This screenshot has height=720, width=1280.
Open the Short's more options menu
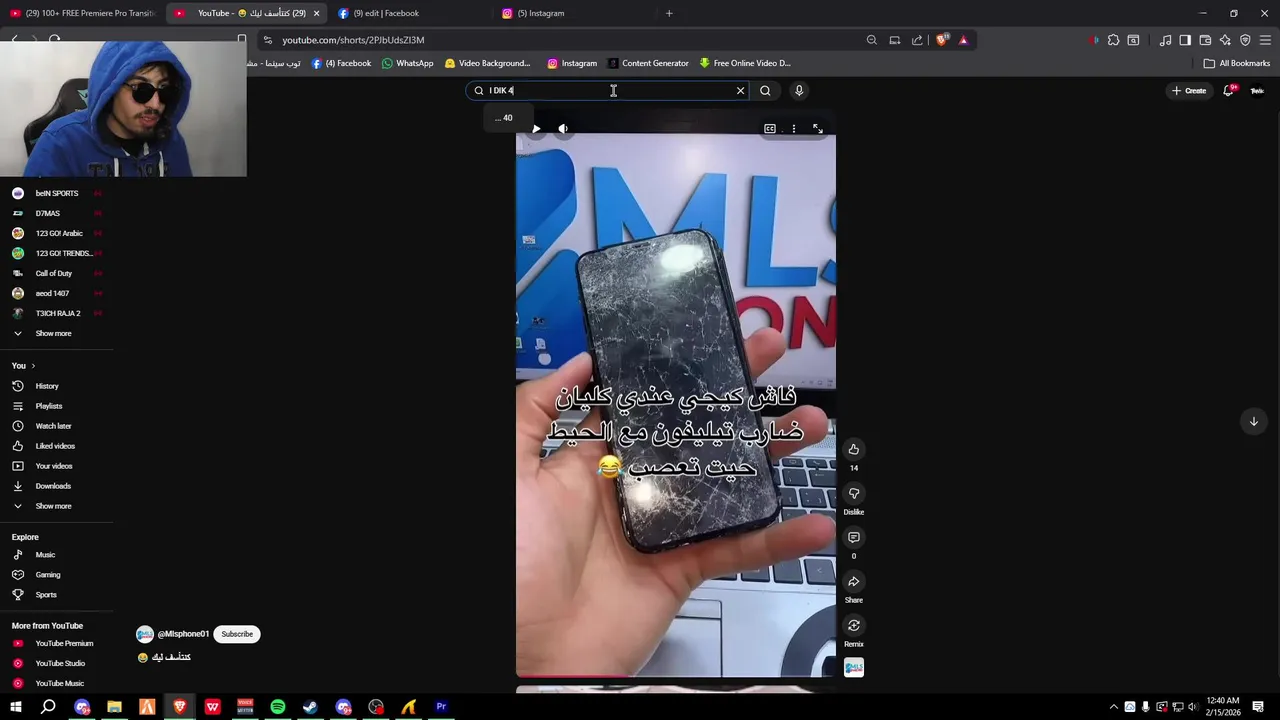[794, 129]
